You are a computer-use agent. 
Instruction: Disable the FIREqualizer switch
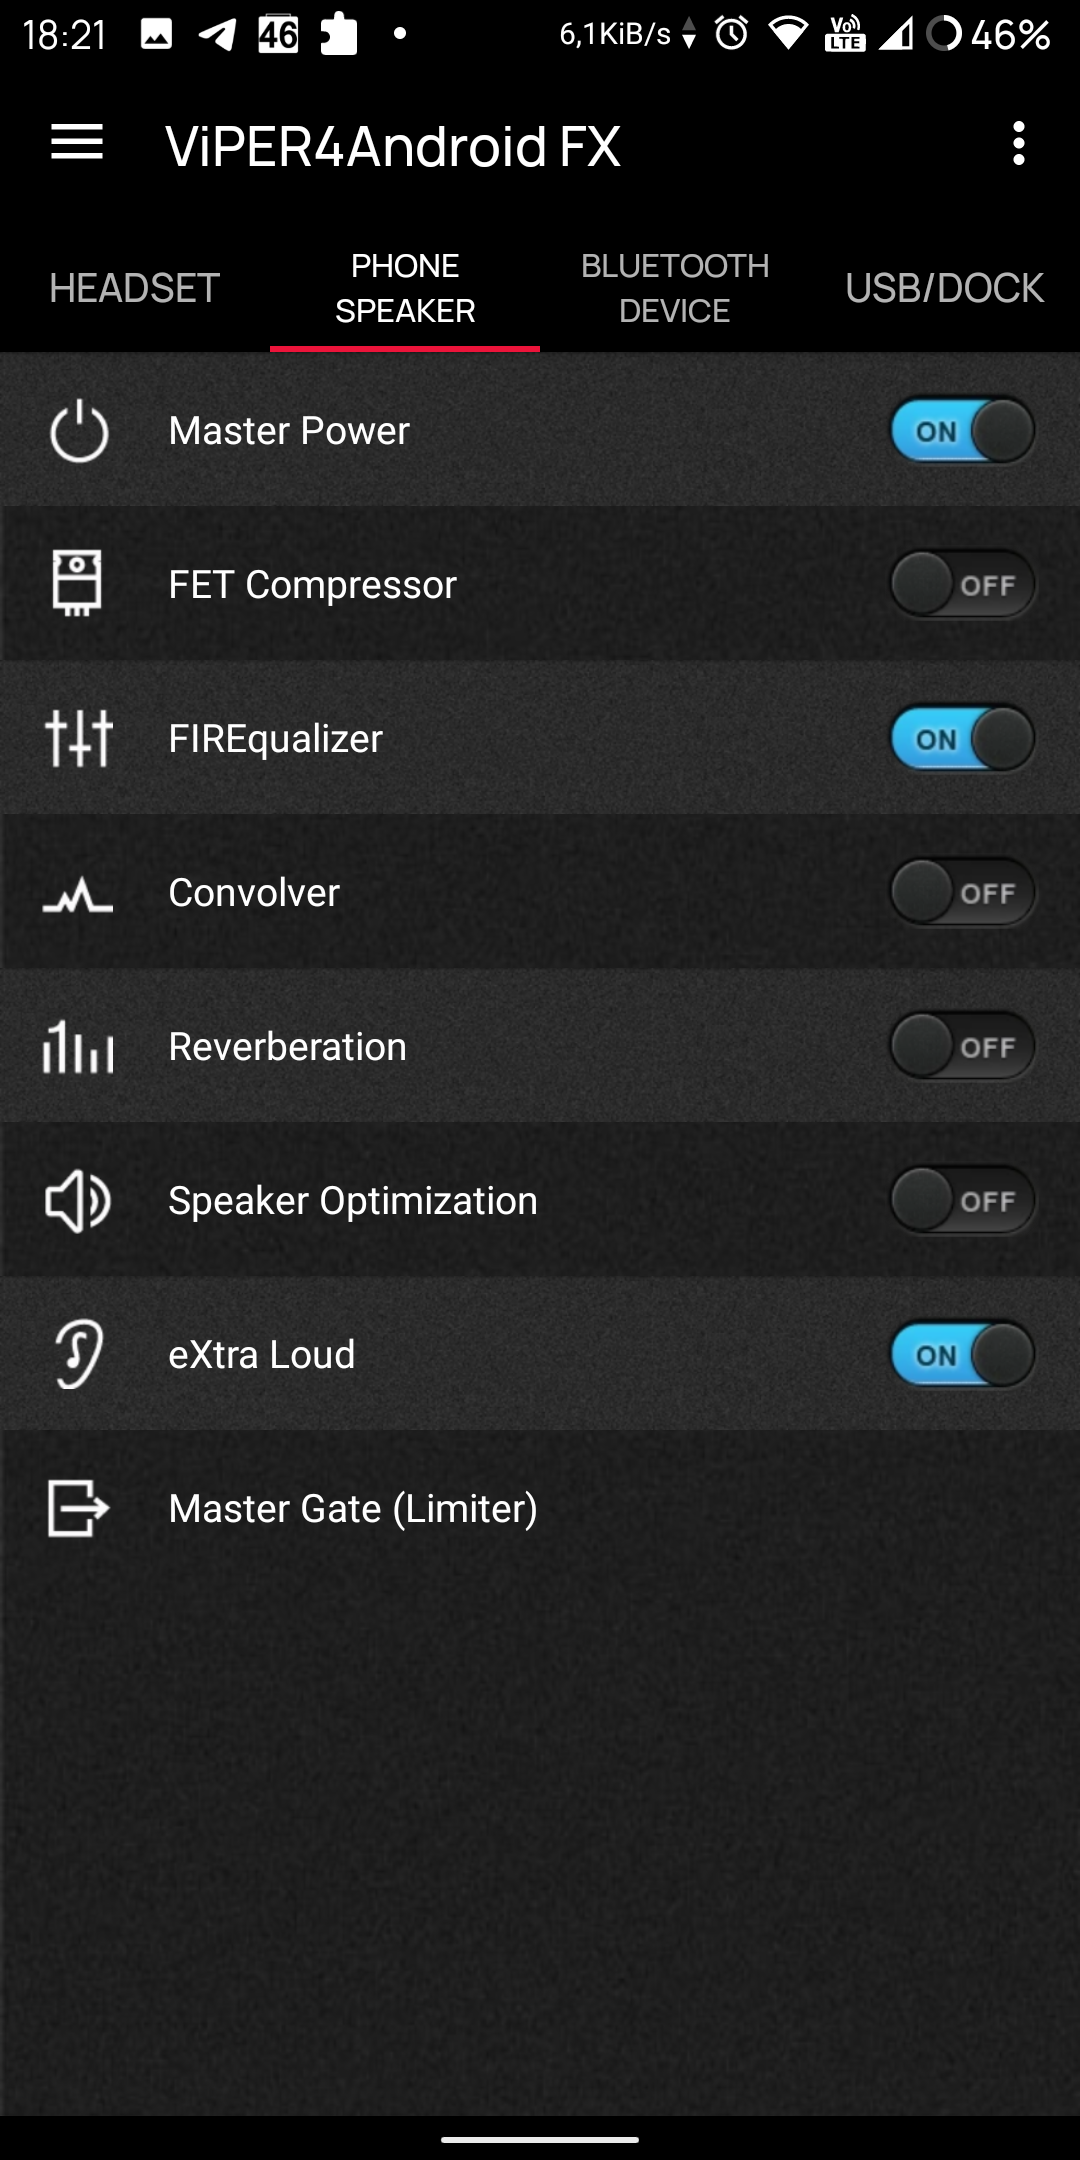pyautogui.click(x=961, y=739)
